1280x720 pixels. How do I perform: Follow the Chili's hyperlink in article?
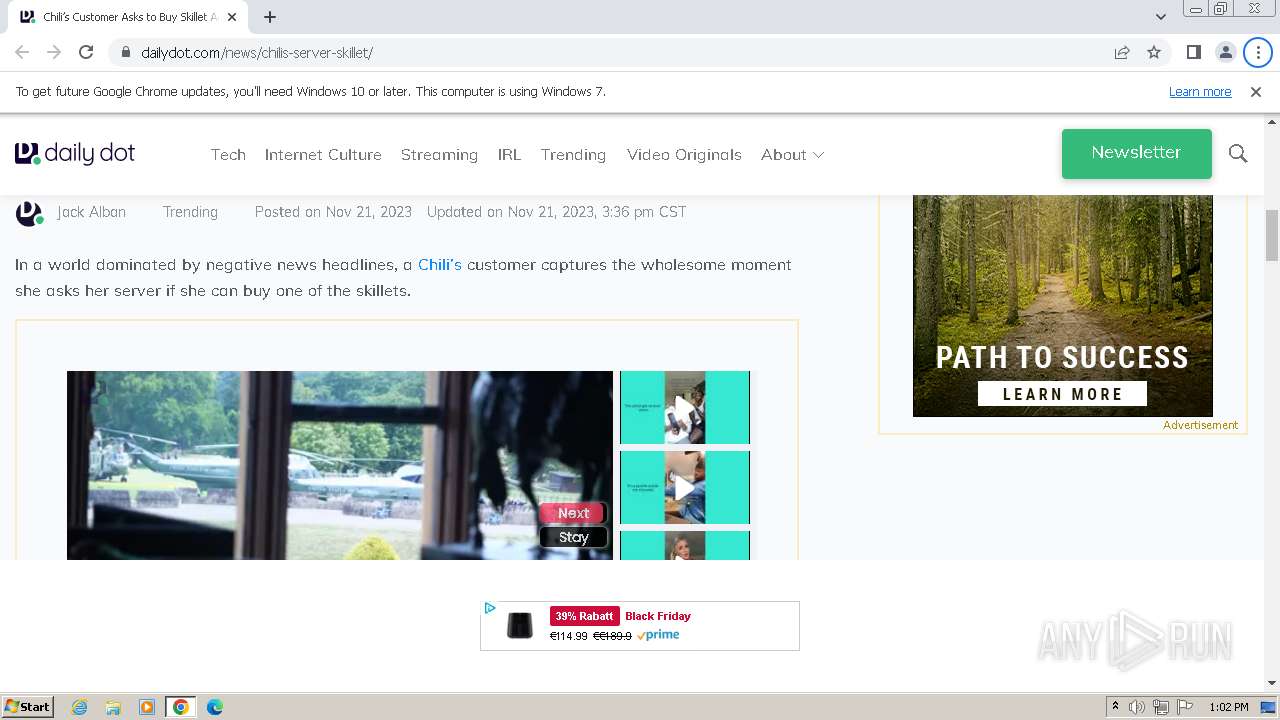(440, 265)
